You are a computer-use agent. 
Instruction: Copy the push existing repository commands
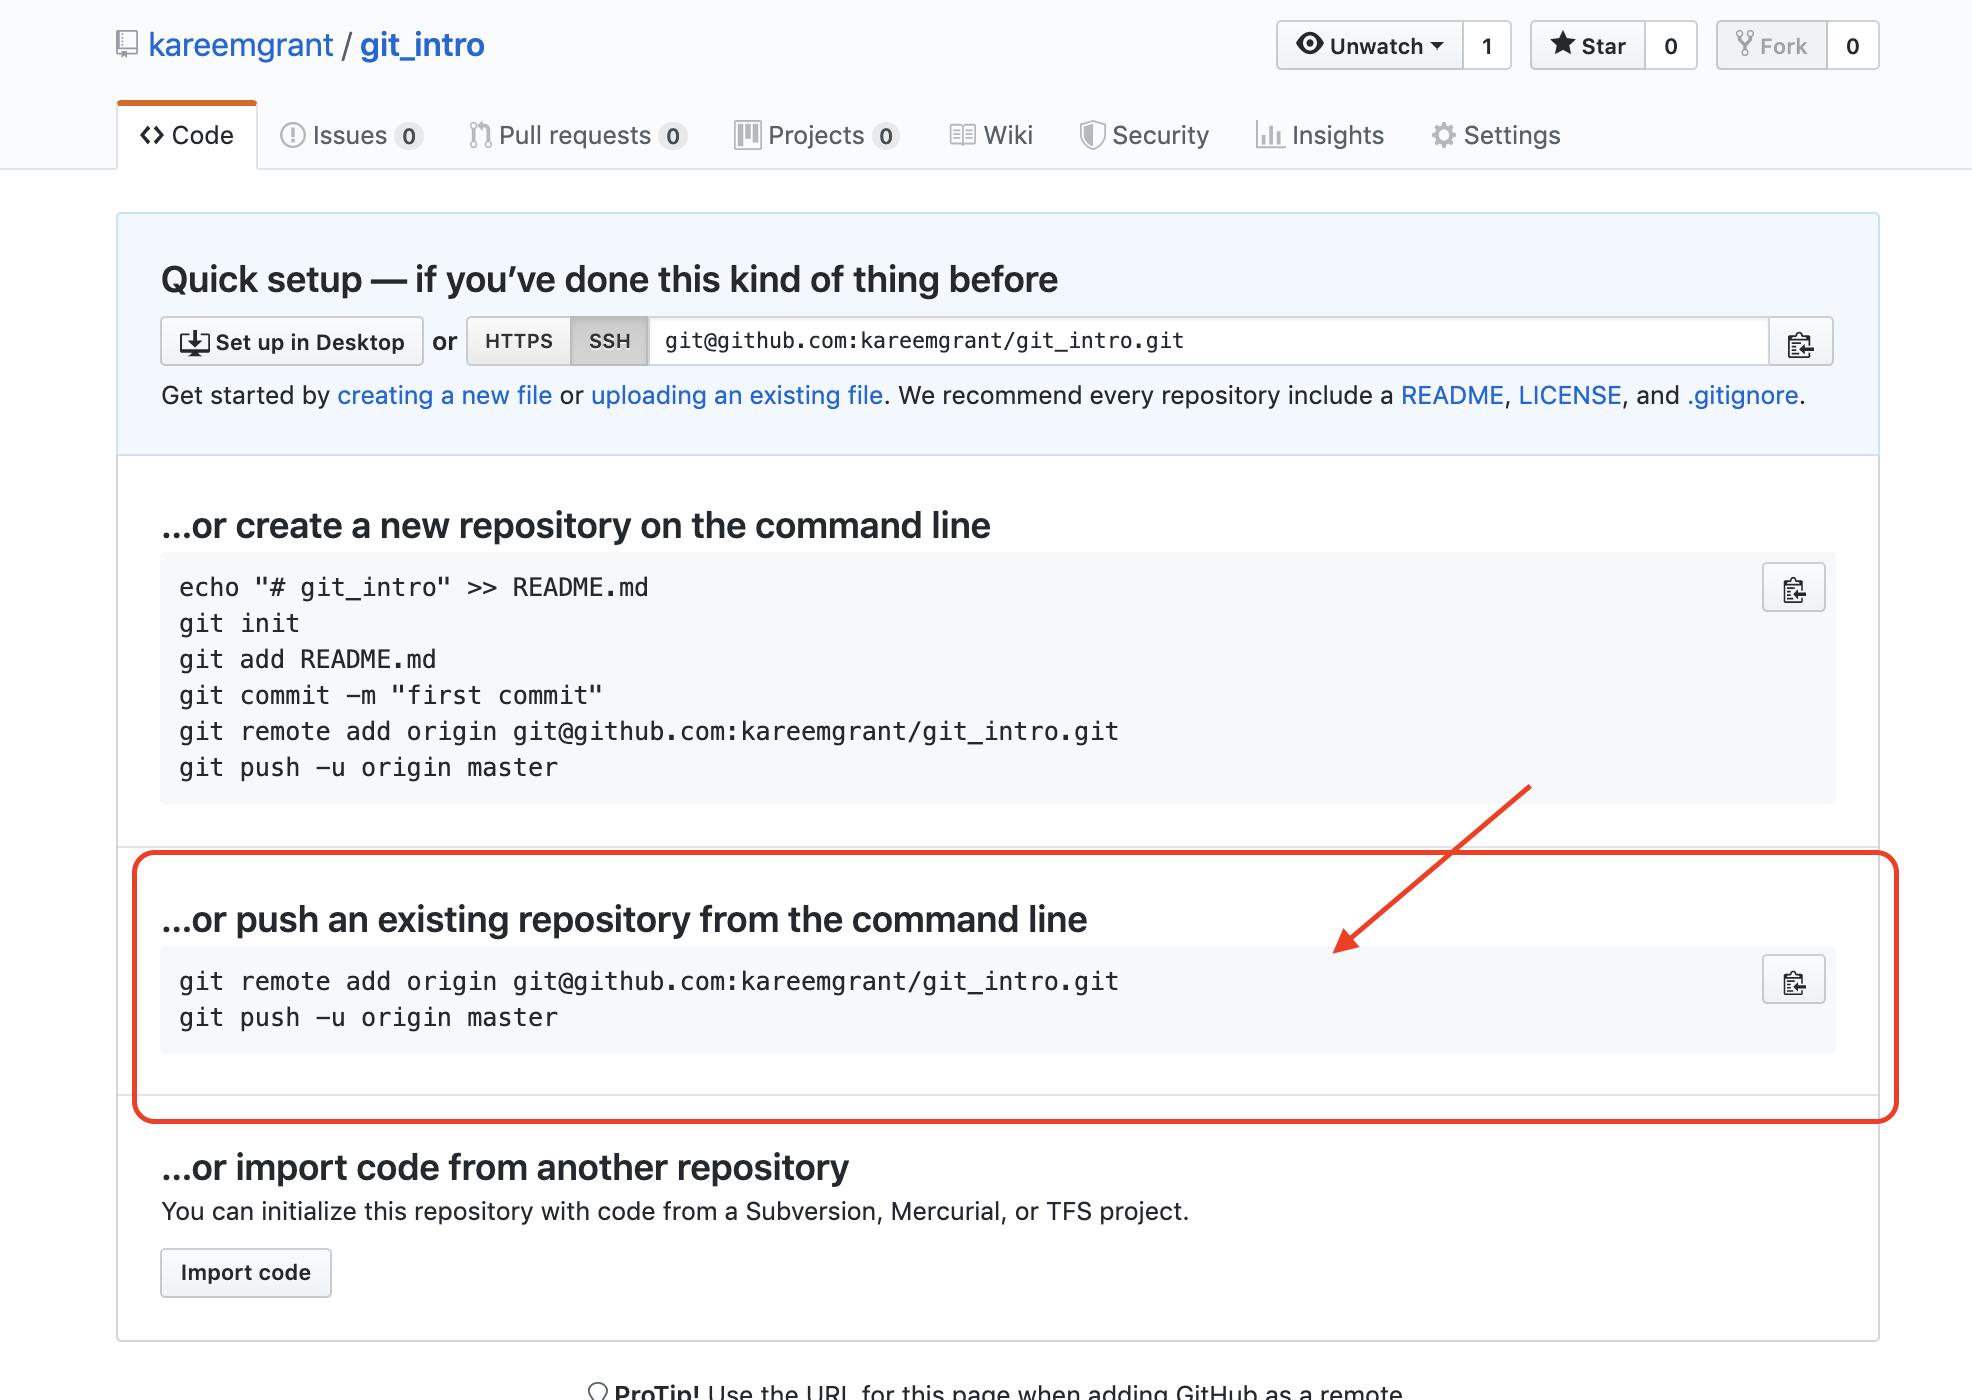pyautogui.click(x=1793, y=981)
